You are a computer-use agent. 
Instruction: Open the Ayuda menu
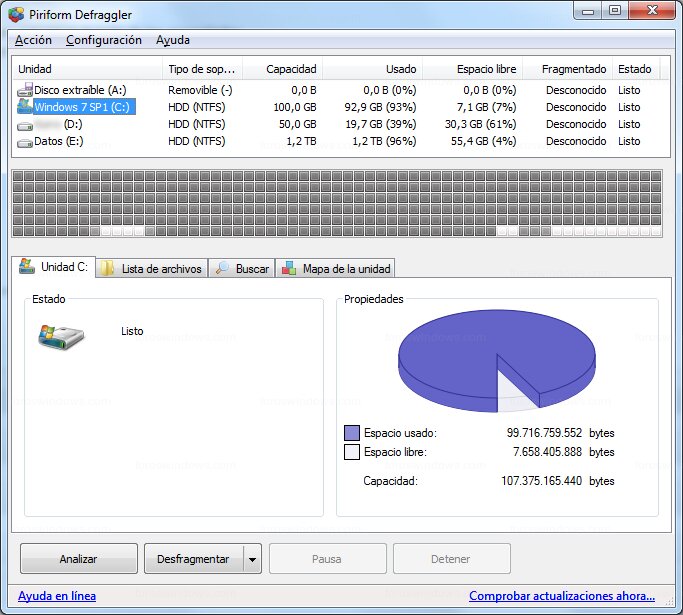point(173,40)
